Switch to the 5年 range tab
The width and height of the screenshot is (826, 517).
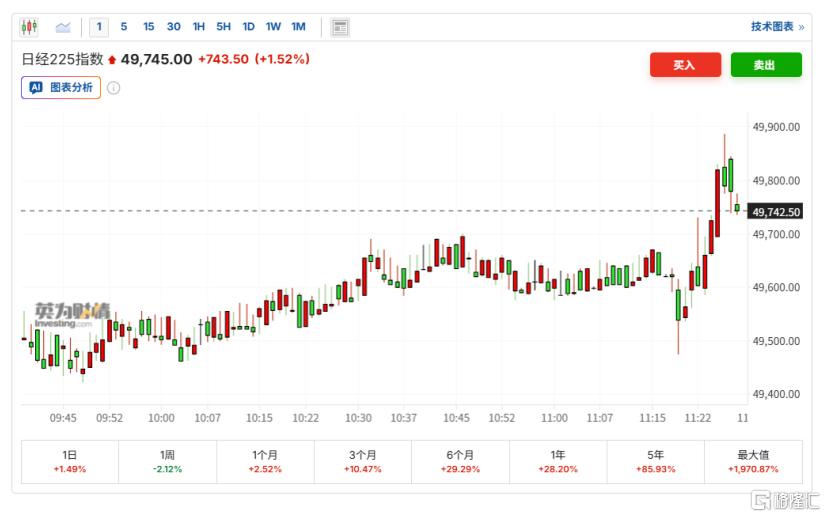pos(656,461)
